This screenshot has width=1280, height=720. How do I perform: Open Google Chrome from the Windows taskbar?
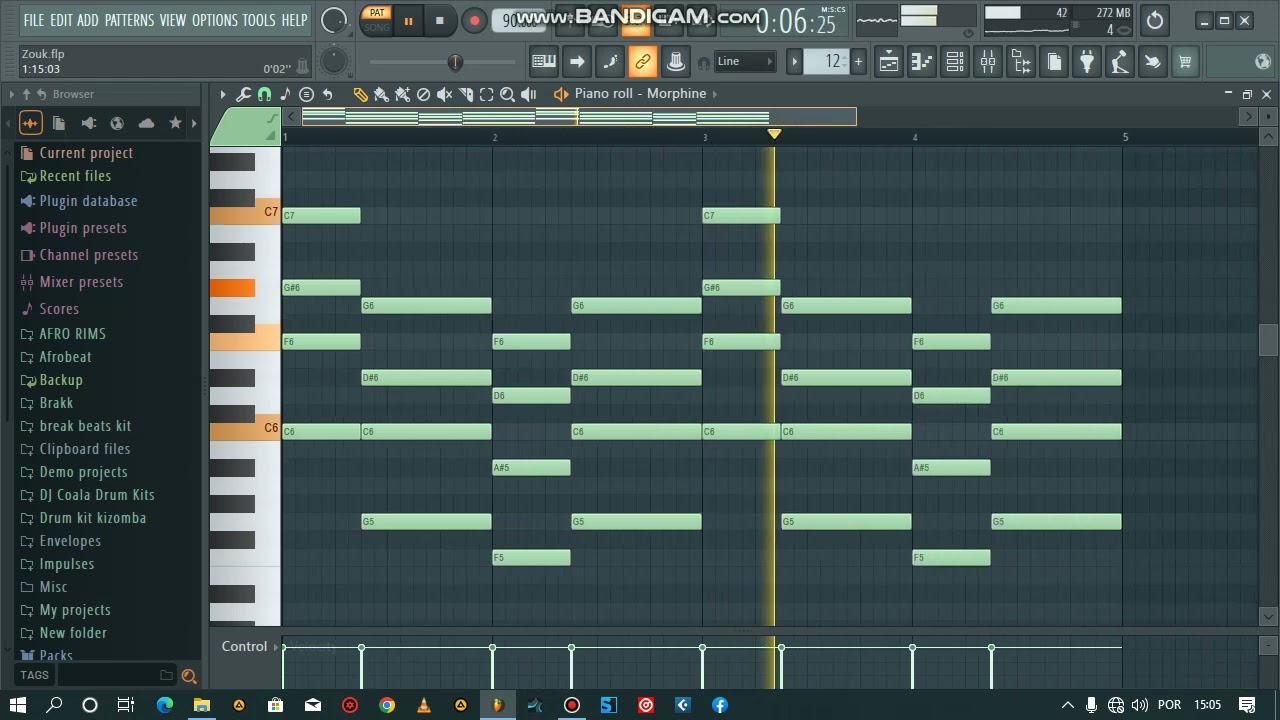click(x=387, y=705)
